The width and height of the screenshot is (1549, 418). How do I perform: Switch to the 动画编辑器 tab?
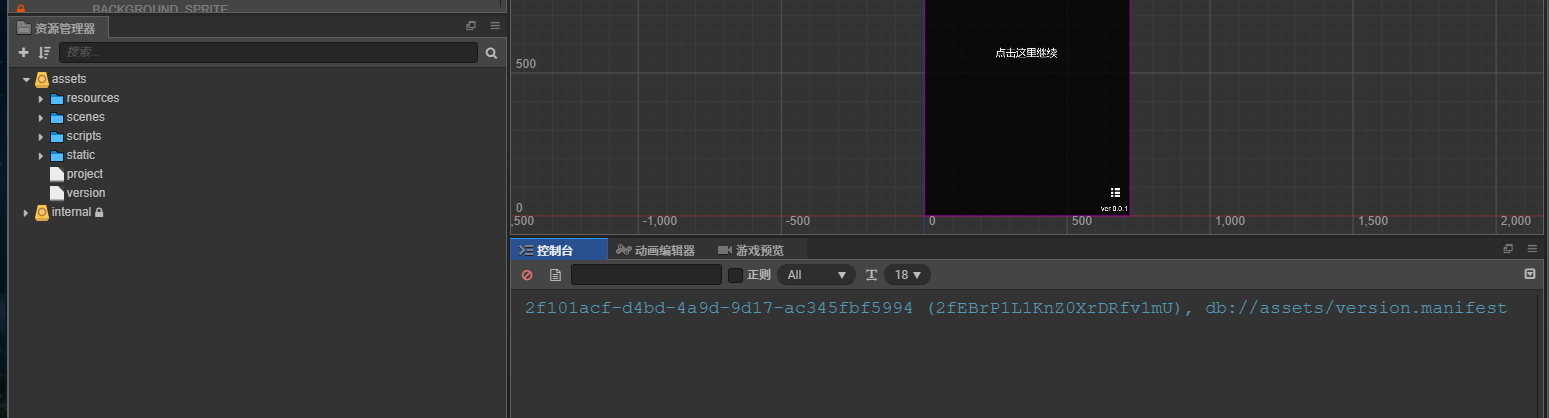(655, 250)
